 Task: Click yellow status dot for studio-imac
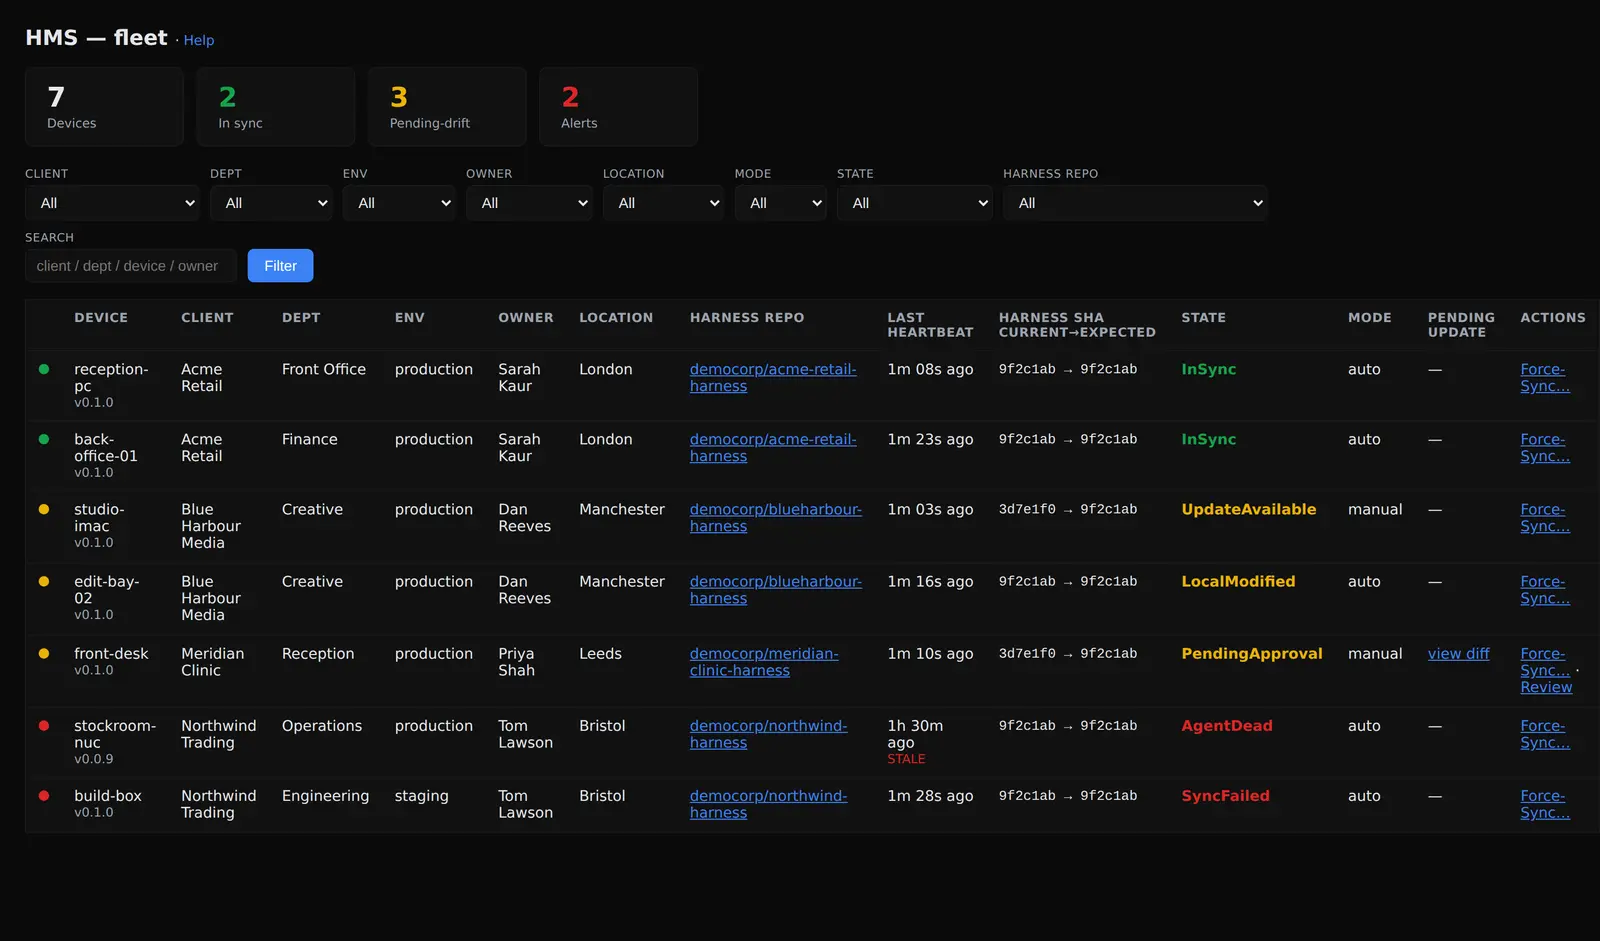click(x=44, y=509)
